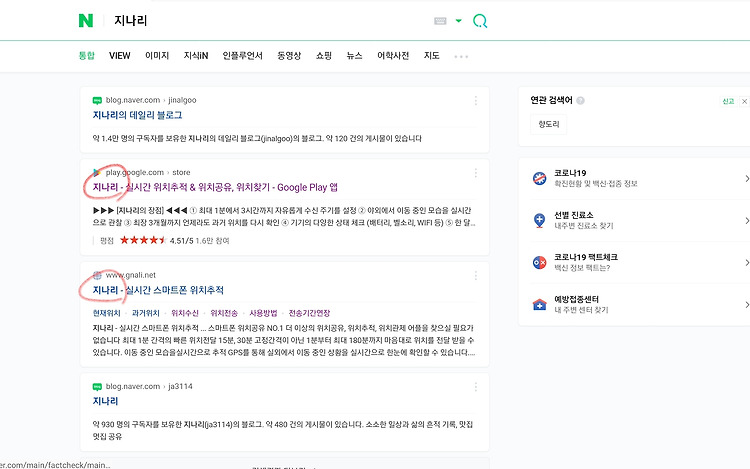This screenshot has height=469, width=750.
Task: Open more options for the Google Play result
Action: tap(475, 173)
